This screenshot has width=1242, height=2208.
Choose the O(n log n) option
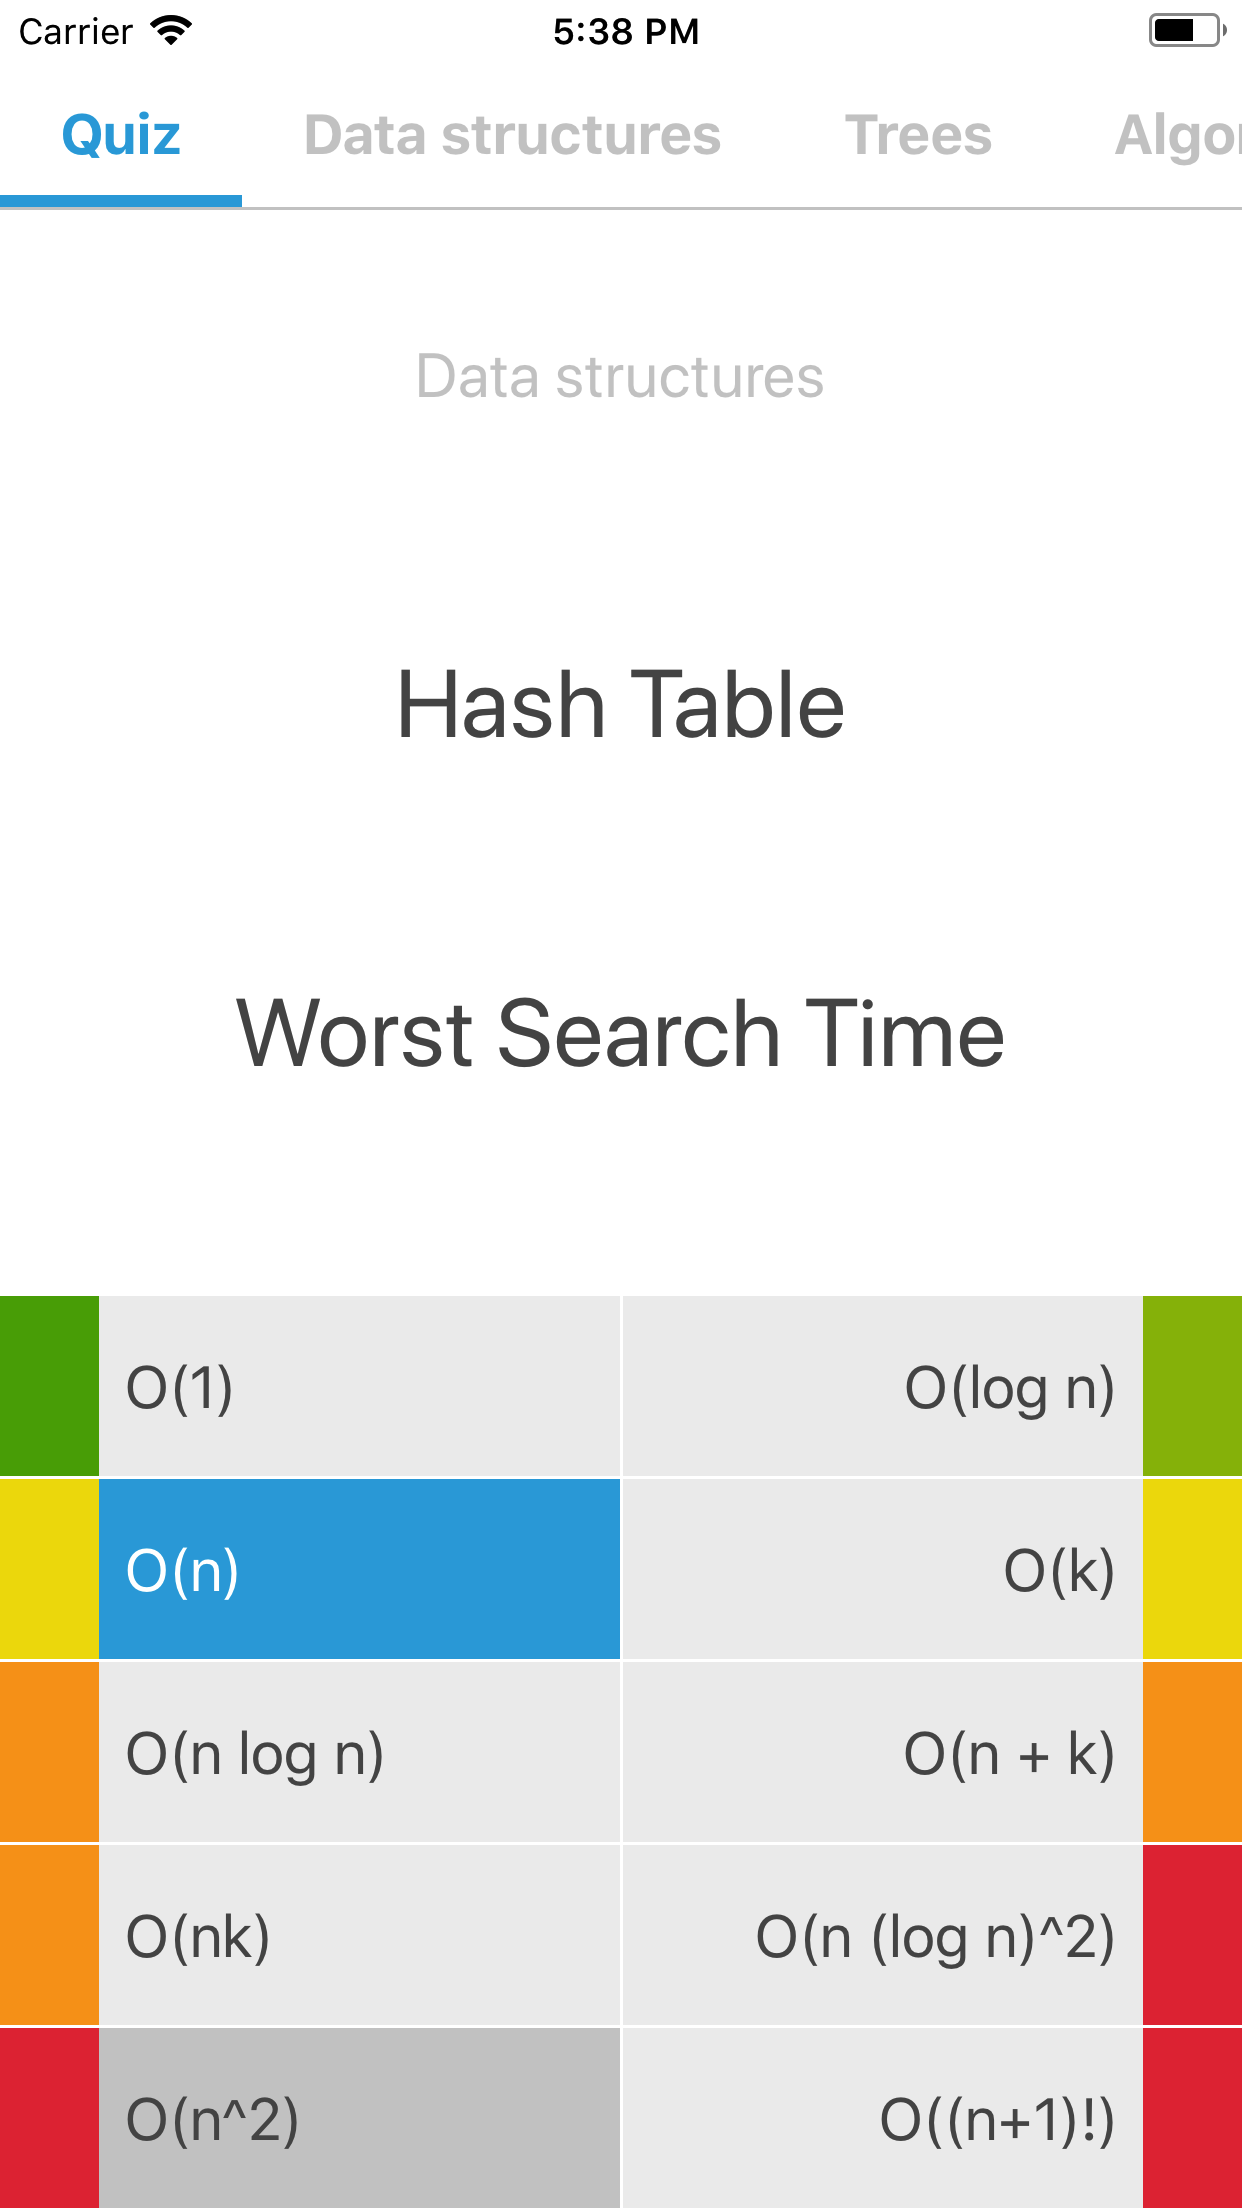(x=359, y=1753)
